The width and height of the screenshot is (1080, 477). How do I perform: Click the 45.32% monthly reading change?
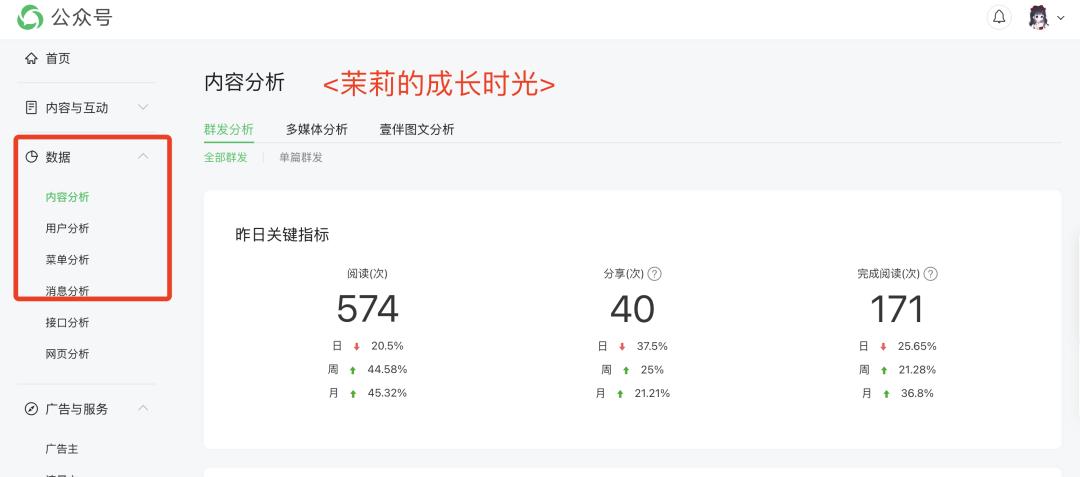(387, 393)
